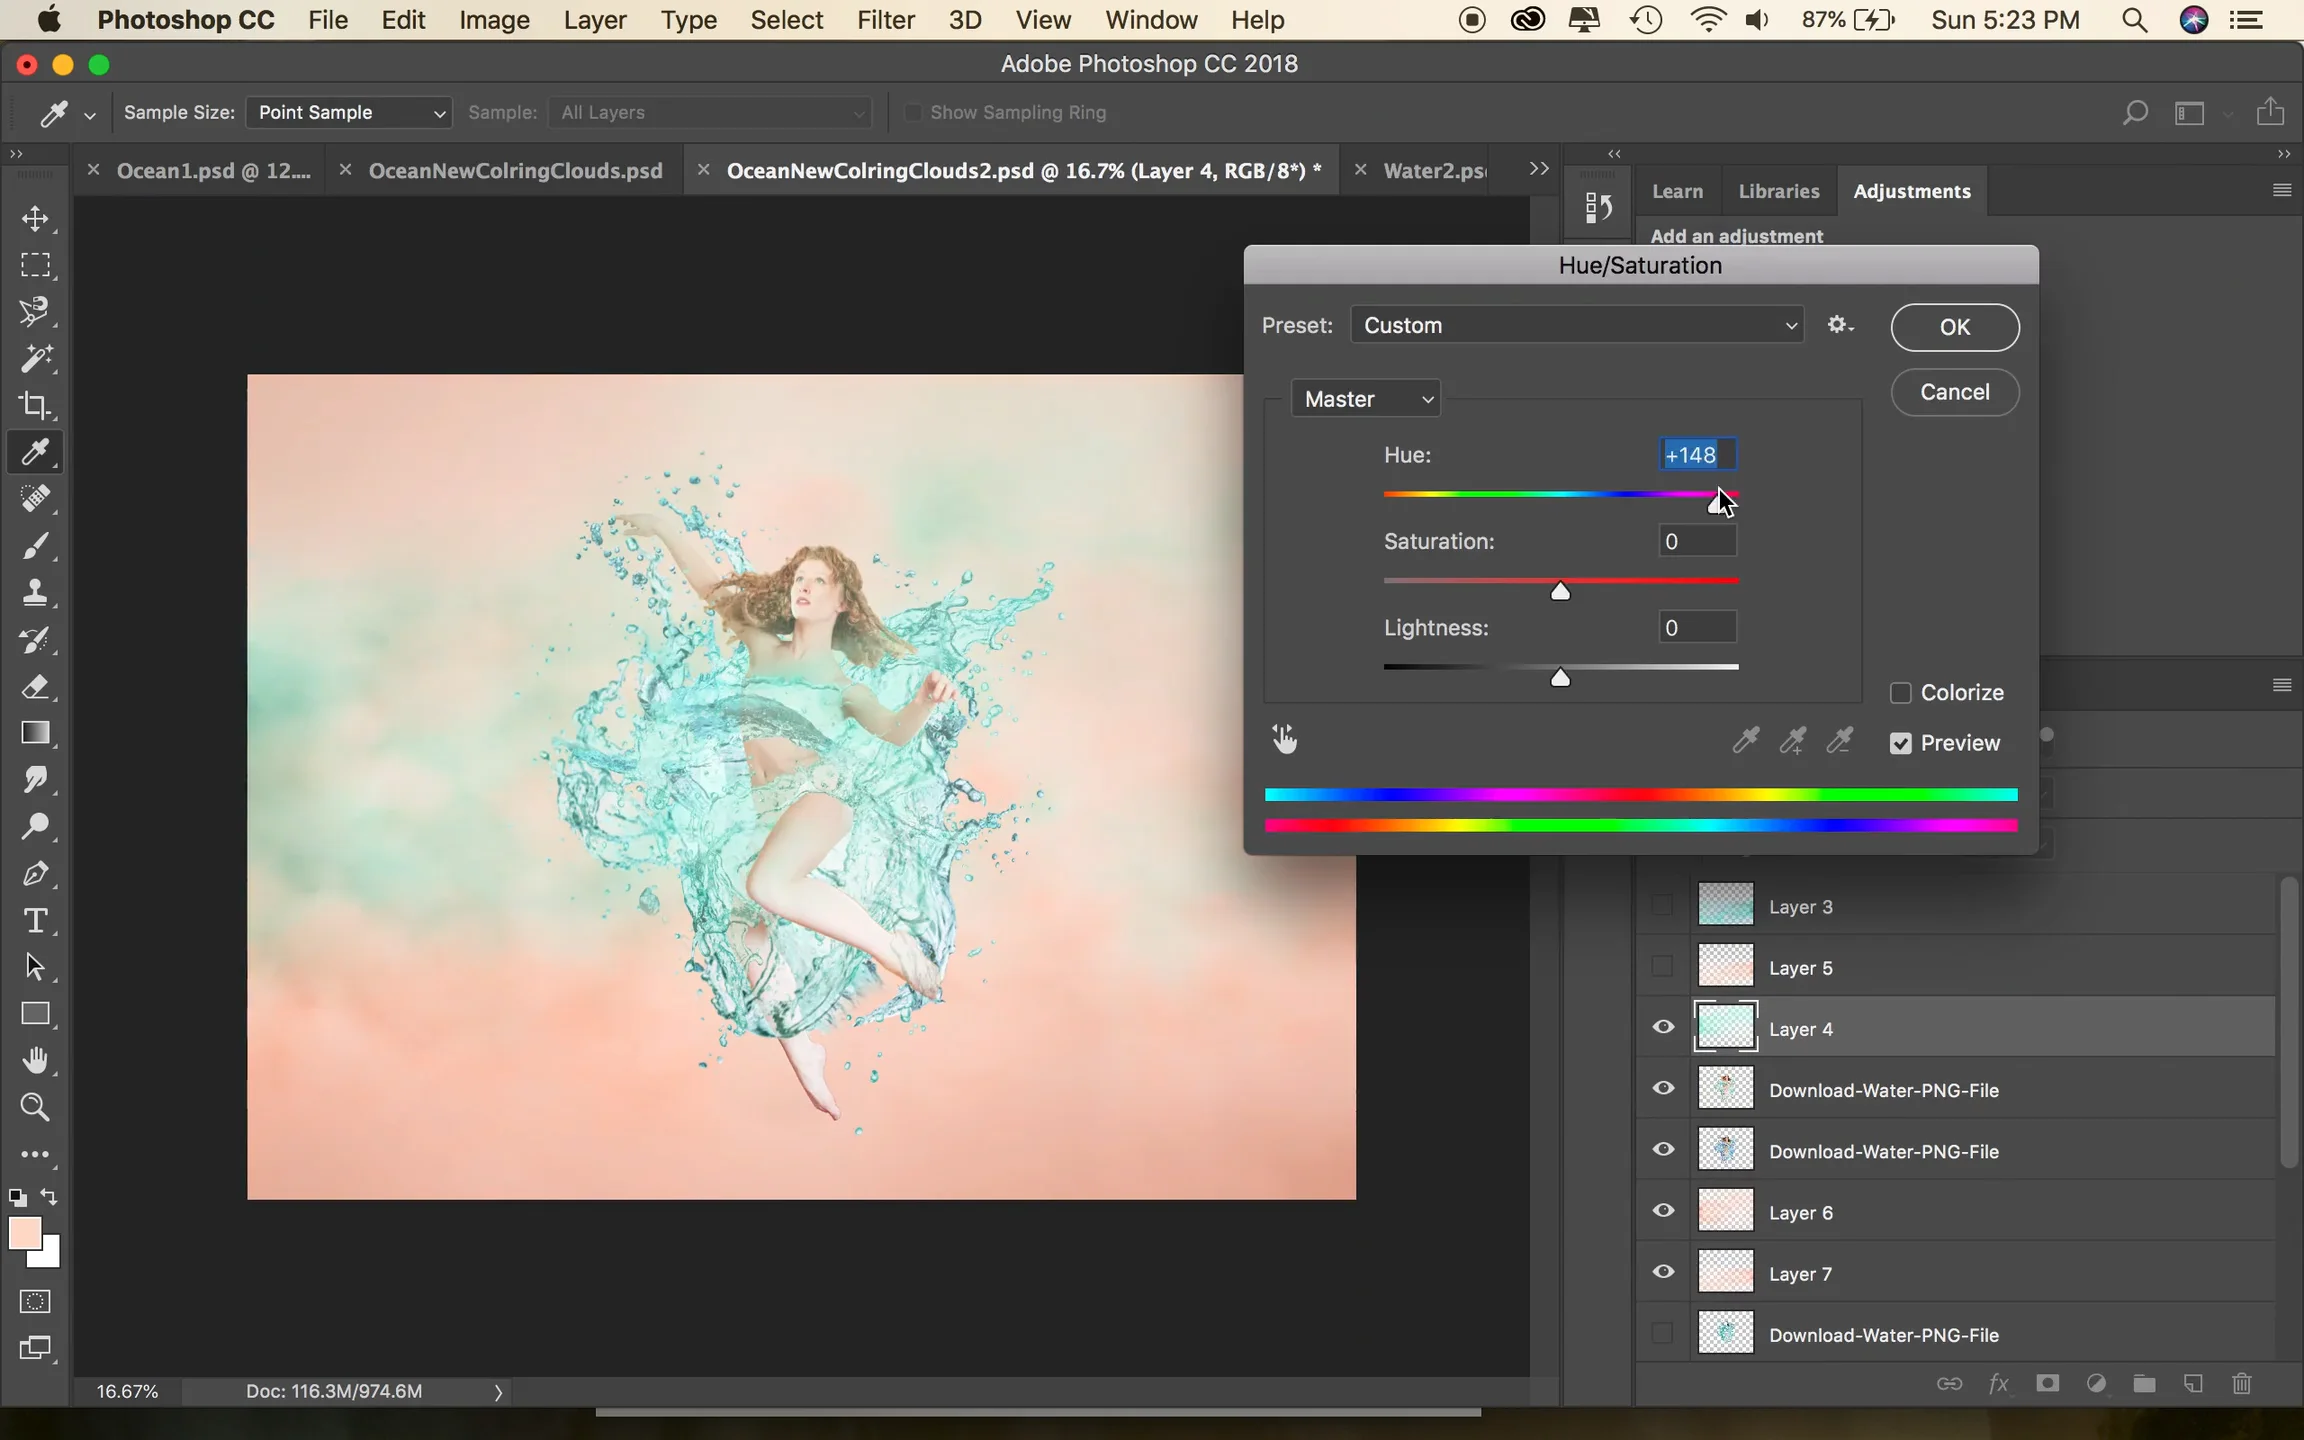Open the Wi-Fi status menu
This screenshot has width=2304, height=1440.
(1707, 20)
